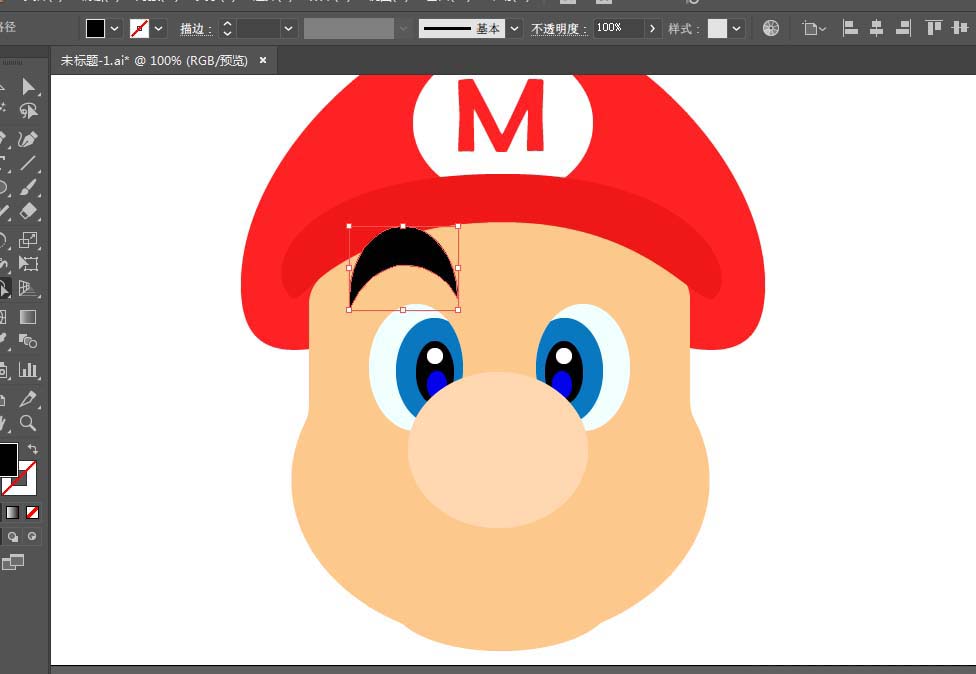
Task: Expand the opacity 100% arrow
Action: click(652, 28)
